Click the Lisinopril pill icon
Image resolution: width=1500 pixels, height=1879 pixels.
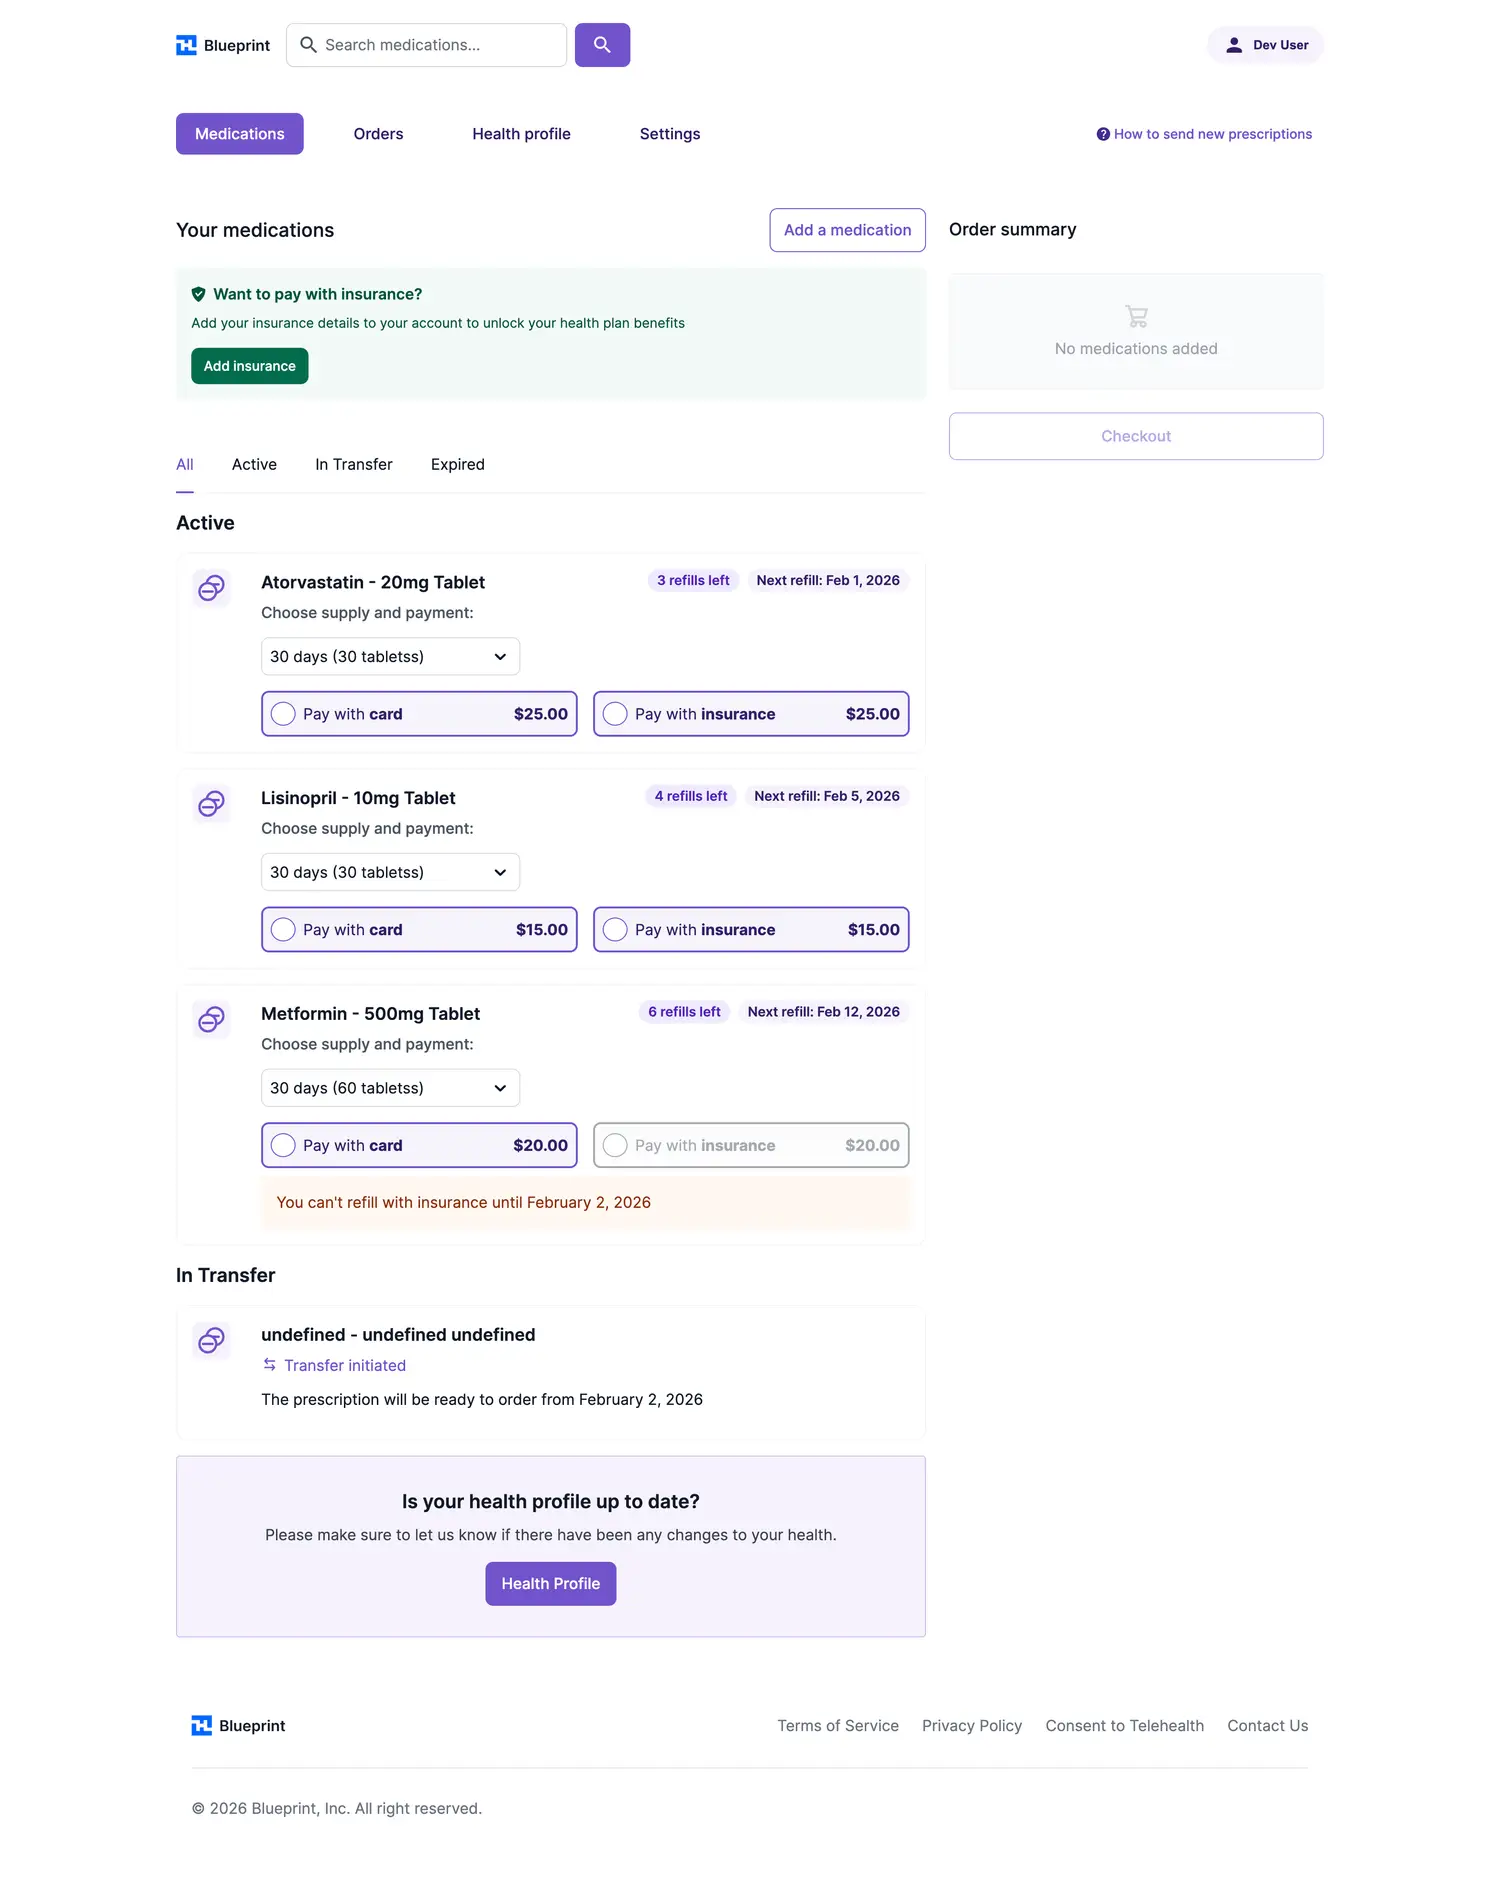point(211,804)
